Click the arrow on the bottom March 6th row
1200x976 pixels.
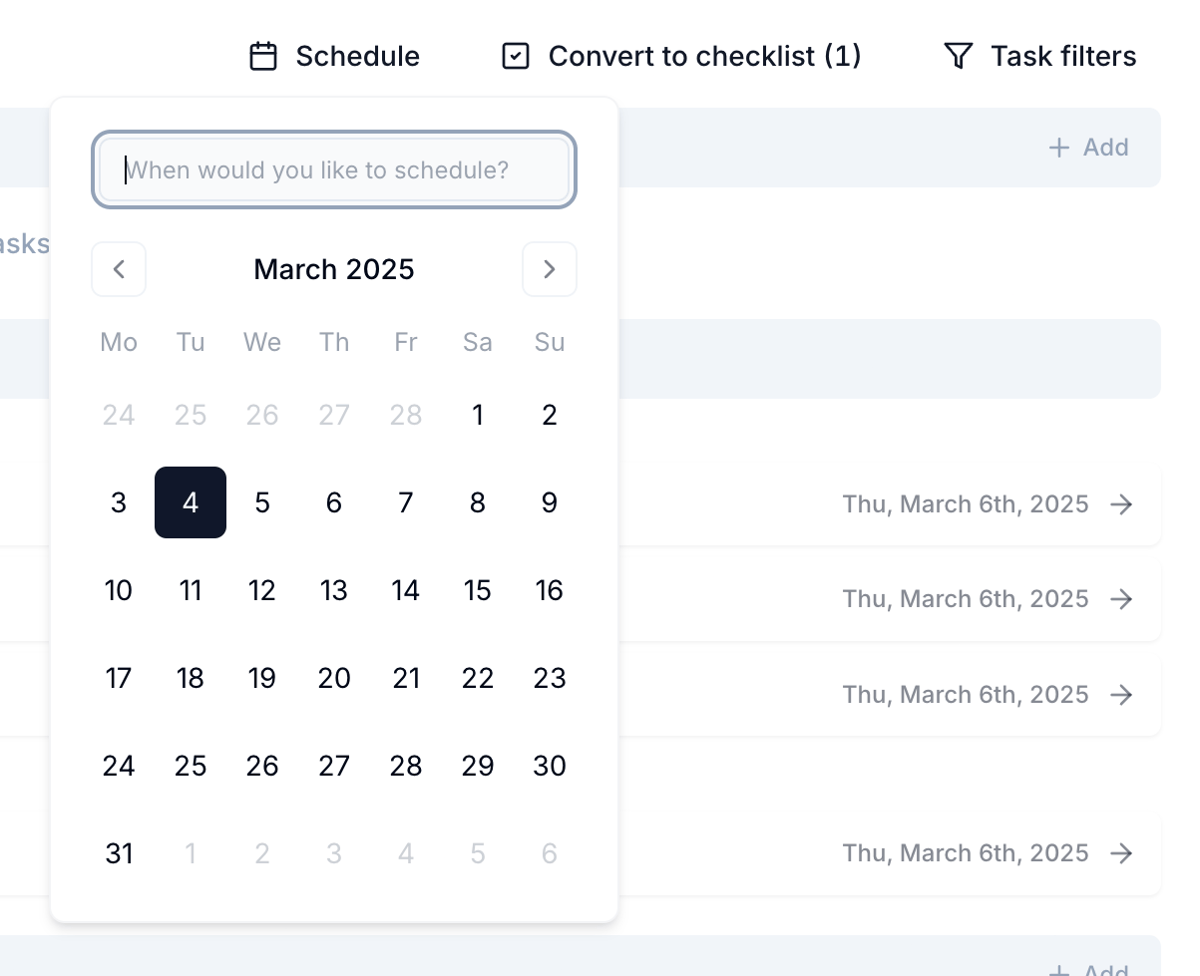click(x=1123, y=853)
